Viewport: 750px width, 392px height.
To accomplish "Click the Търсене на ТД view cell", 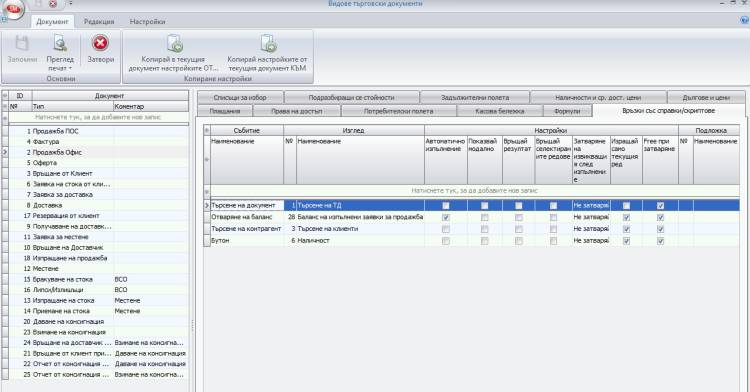I will coord(360,205).
